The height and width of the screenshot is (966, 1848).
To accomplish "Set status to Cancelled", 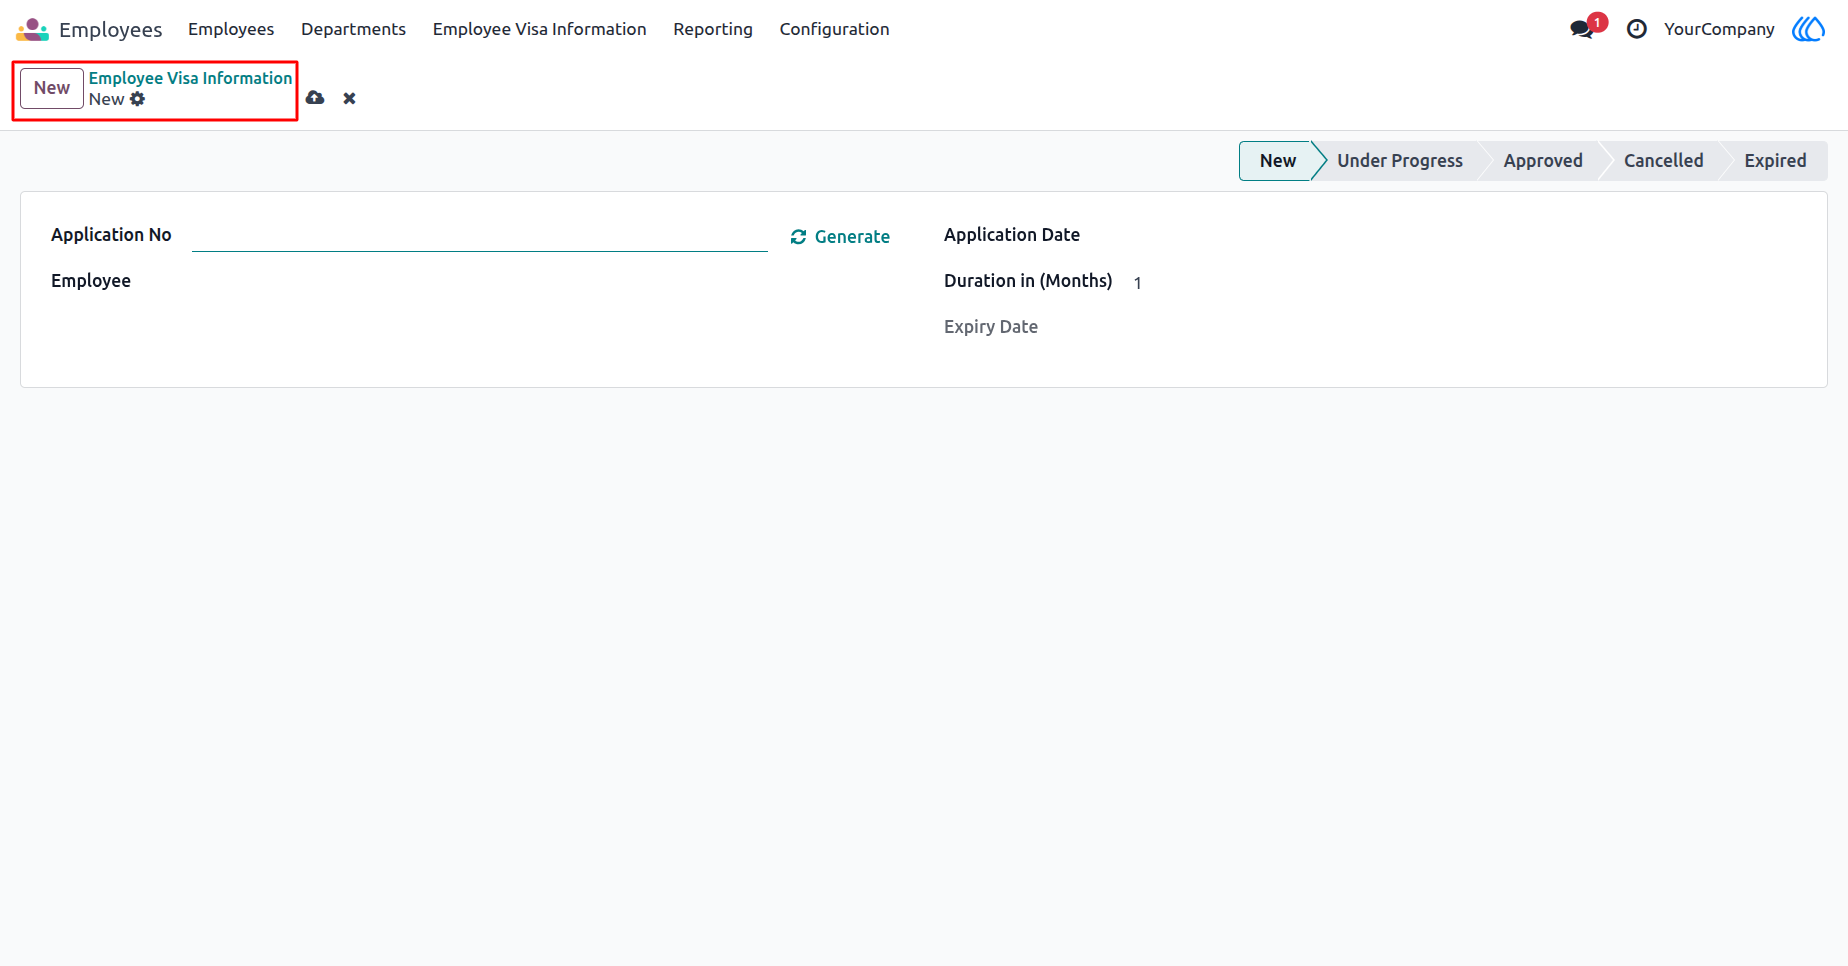I will click(1663, 161).
